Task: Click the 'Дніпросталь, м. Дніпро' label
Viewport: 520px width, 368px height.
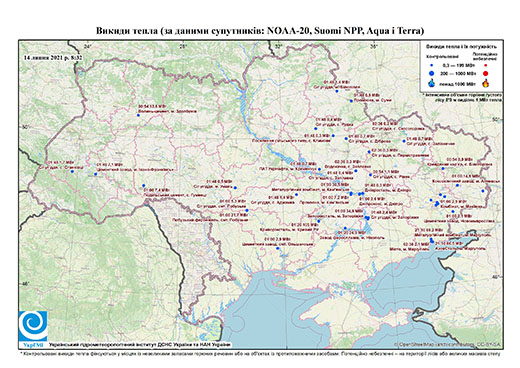Action: [388, 190]
